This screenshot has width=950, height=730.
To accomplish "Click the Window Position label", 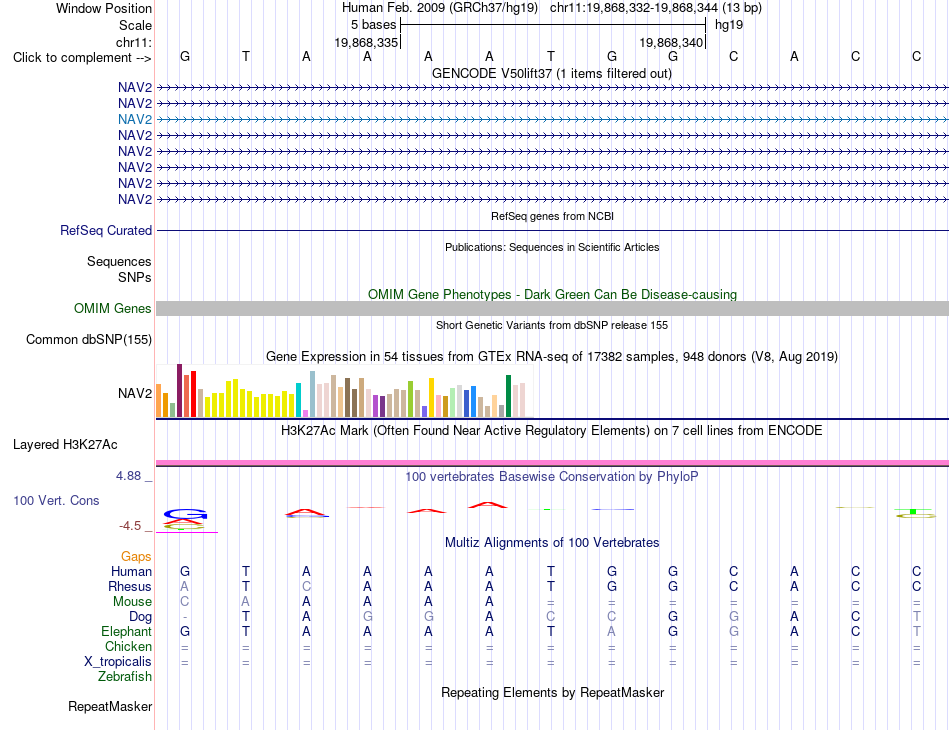I will pyautogui.click(x=104, y=8).
